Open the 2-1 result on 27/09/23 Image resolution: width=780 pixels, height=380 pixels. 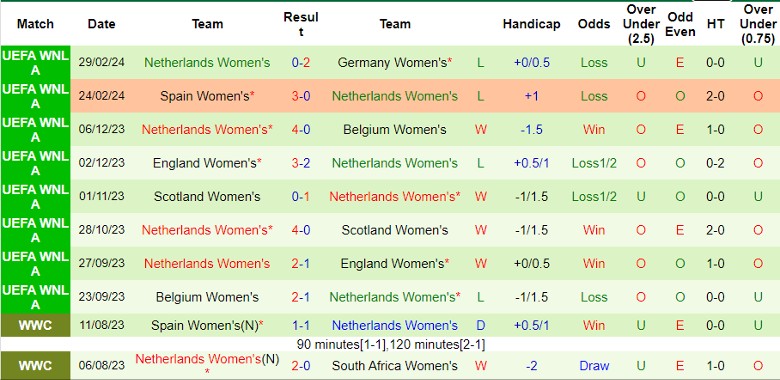[301, 264]
